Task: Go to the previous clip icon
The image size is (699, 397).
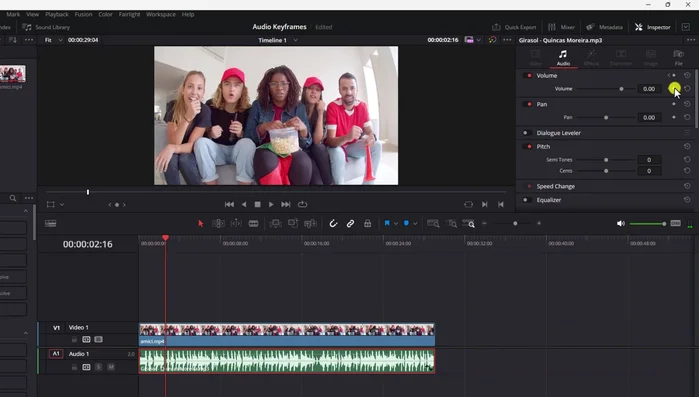Action: pyautogui.click(x=501, y=205)
